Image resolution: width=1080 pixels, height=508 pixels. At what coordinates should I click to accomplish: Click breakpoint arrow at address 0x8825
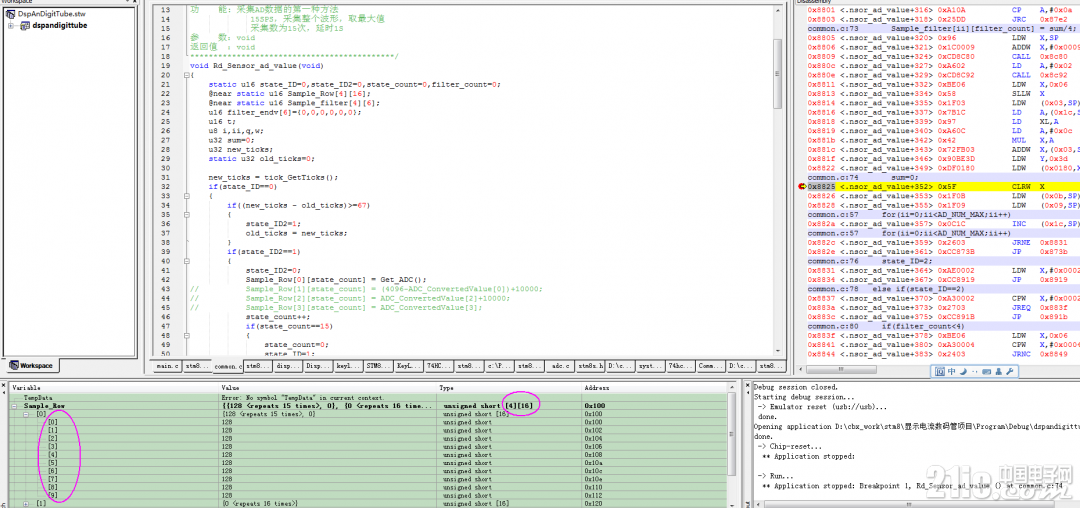(802, 187)
